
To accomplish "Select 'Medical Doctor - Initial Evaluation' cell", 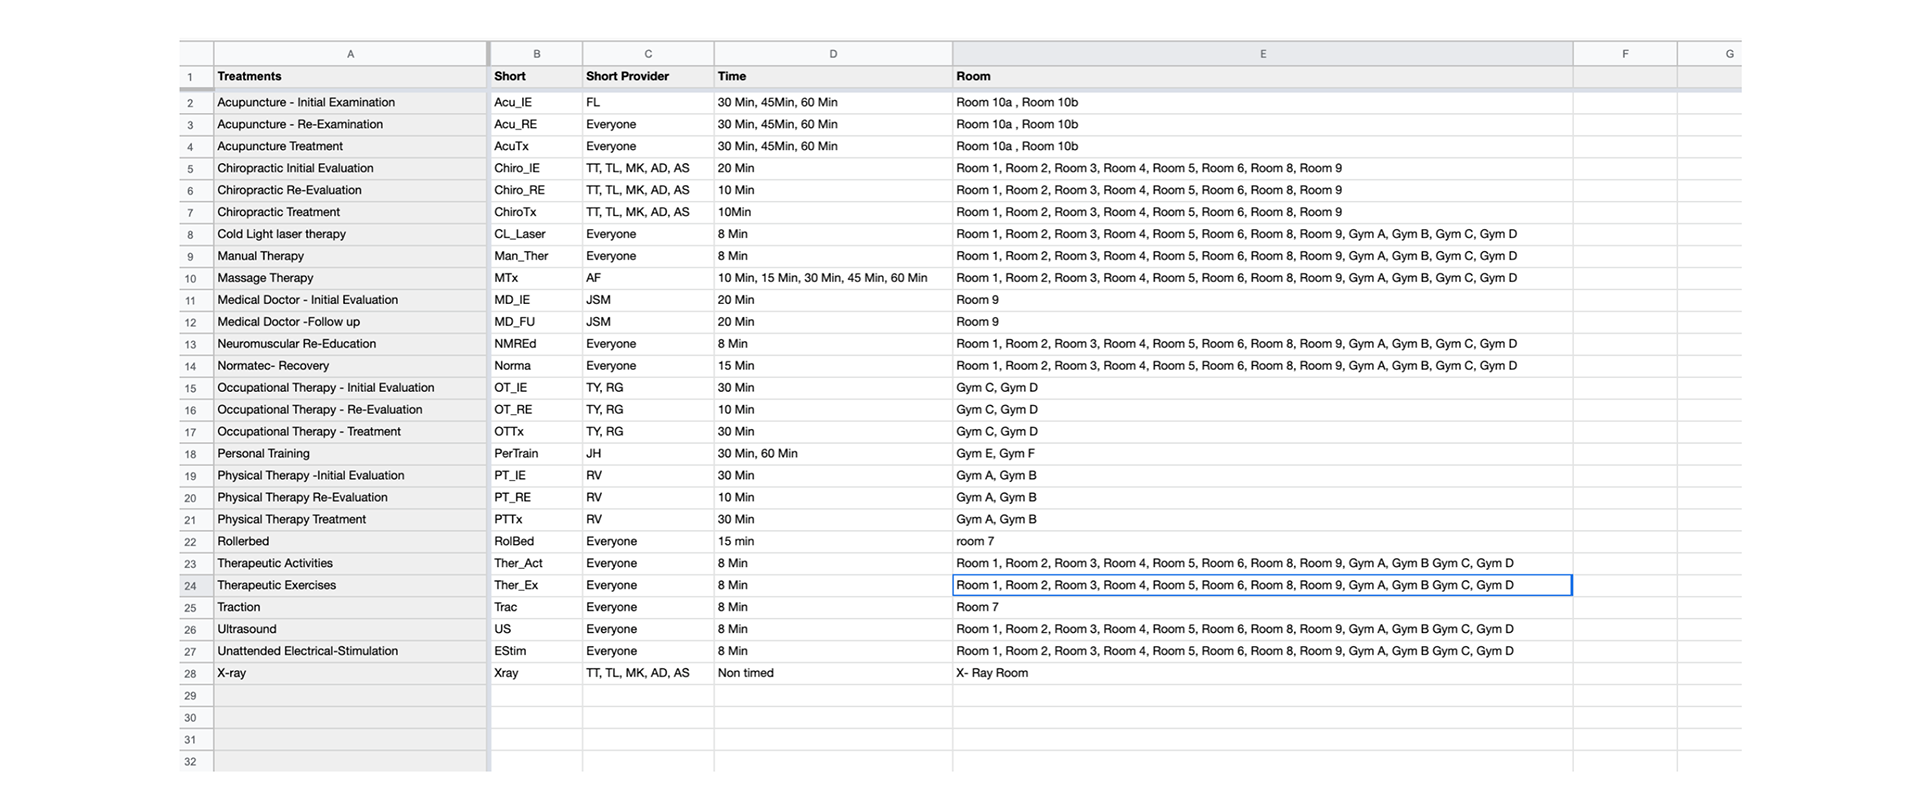I will pos(350,300).
